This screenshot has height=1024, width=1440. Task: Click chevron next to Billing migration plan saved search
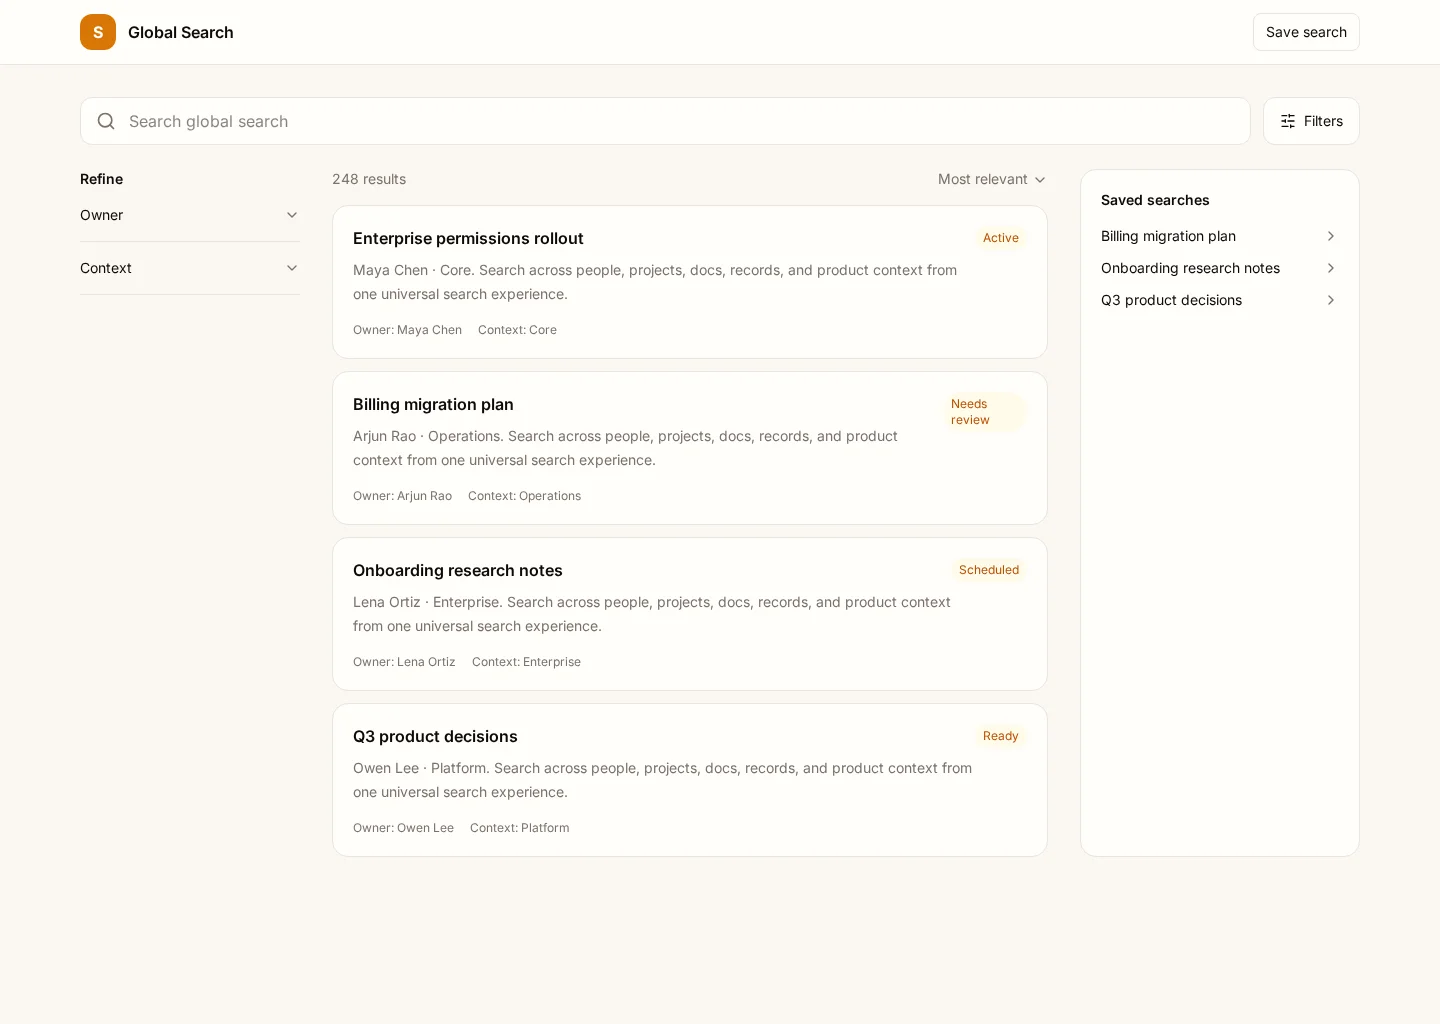[1331, 236]
